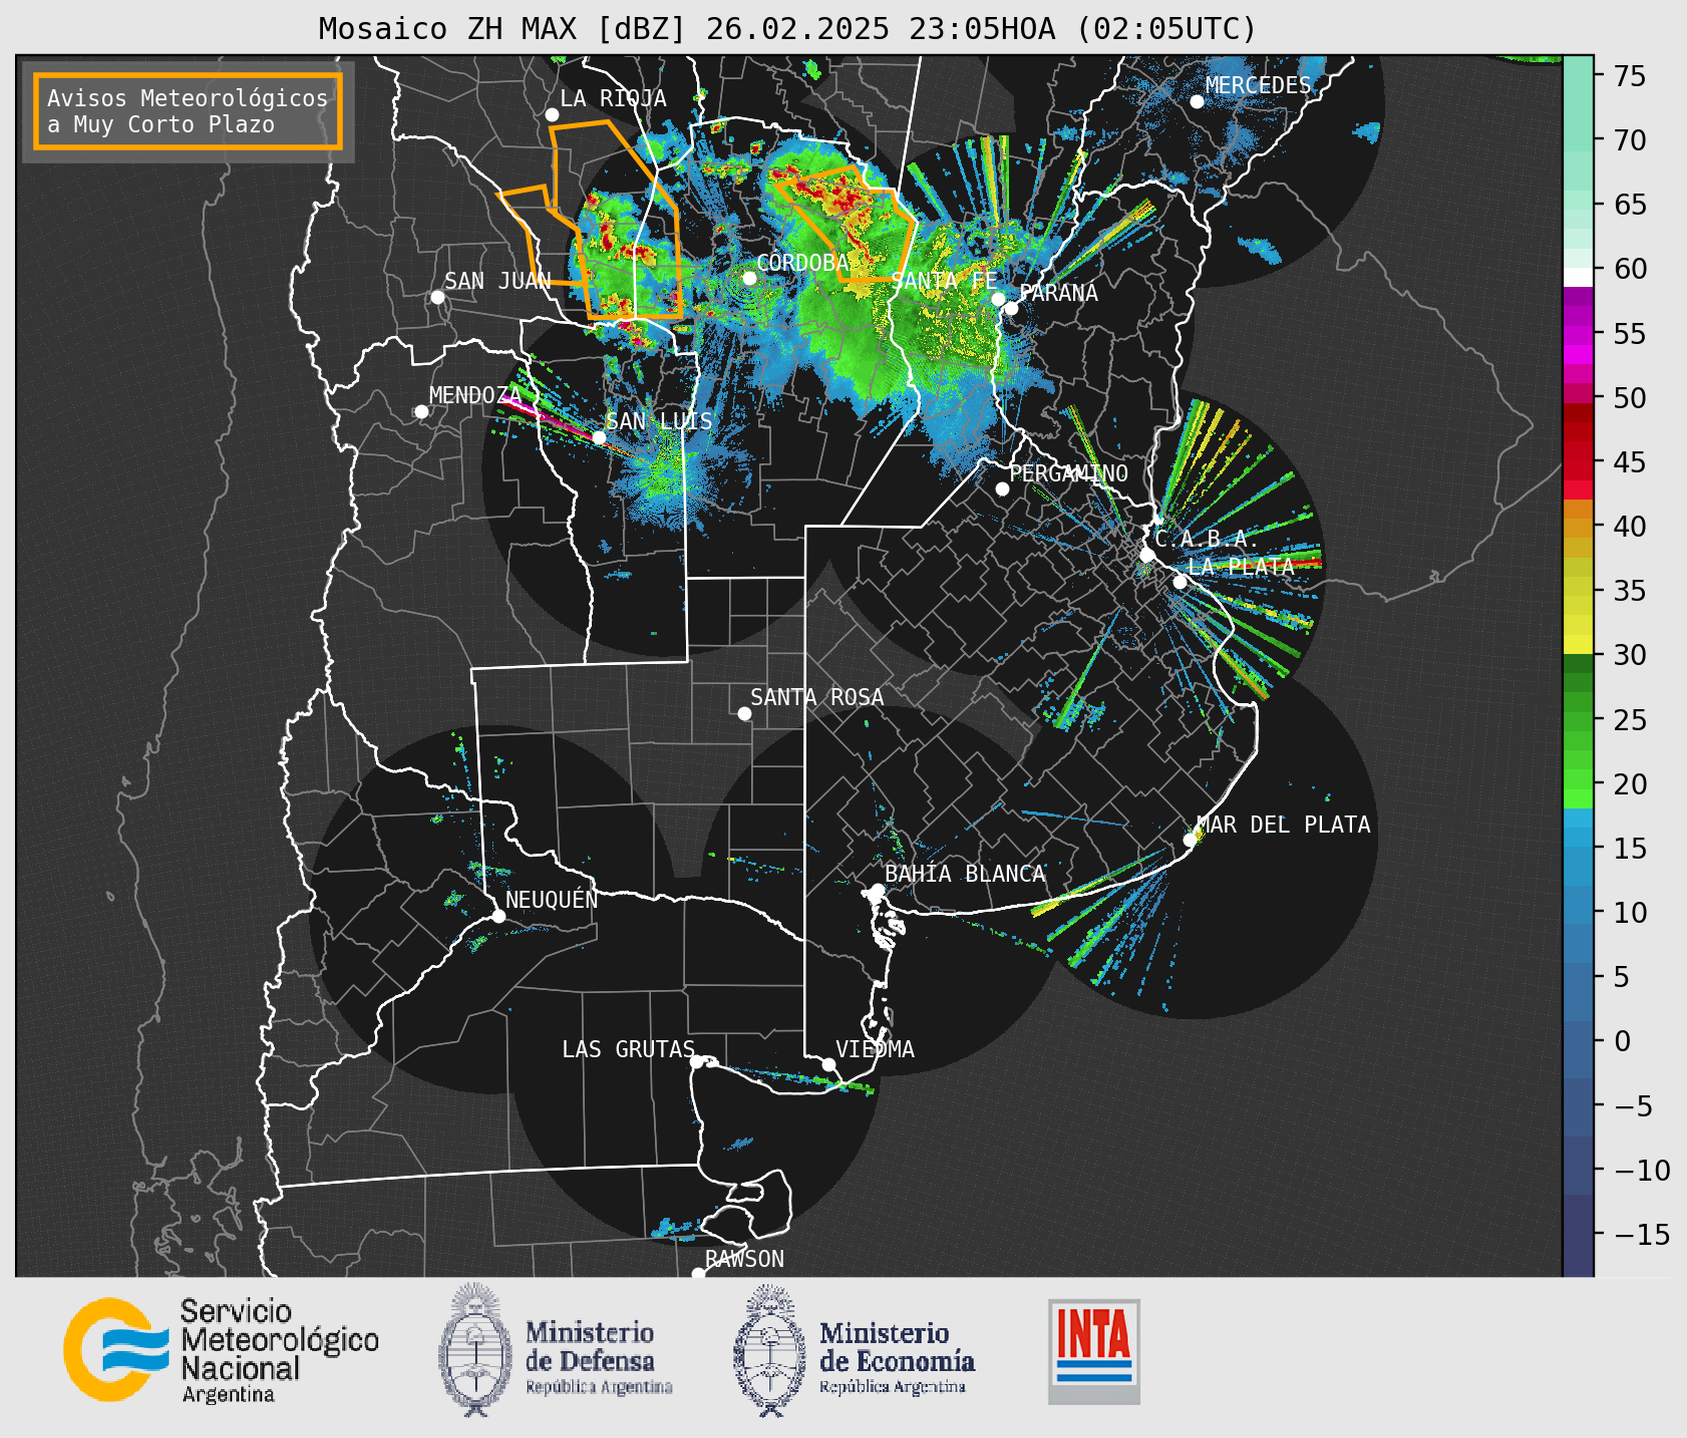This screenshot has width=1687, height=1438.
Task: Click the CORDOBA city label
Action: (803, 262)
